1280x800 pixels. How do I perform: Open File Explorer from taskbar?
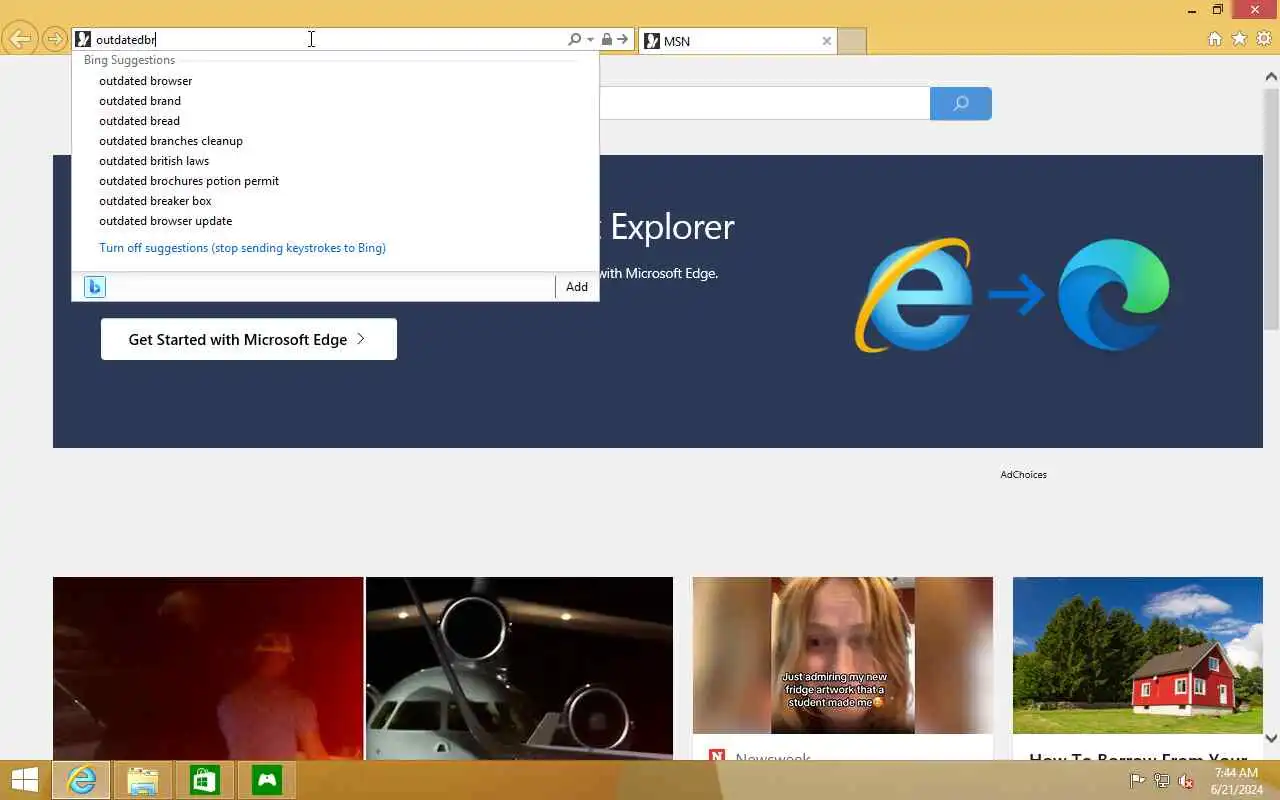[143, 780]
